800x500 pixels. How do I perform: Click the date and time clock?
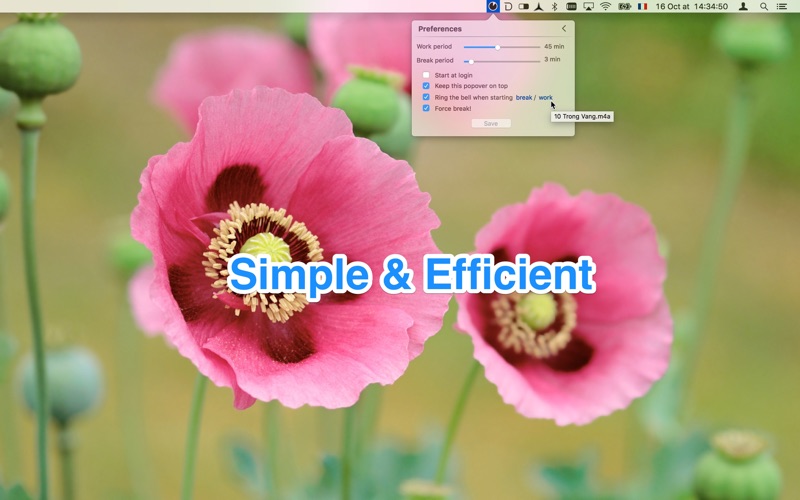(691, 7)
